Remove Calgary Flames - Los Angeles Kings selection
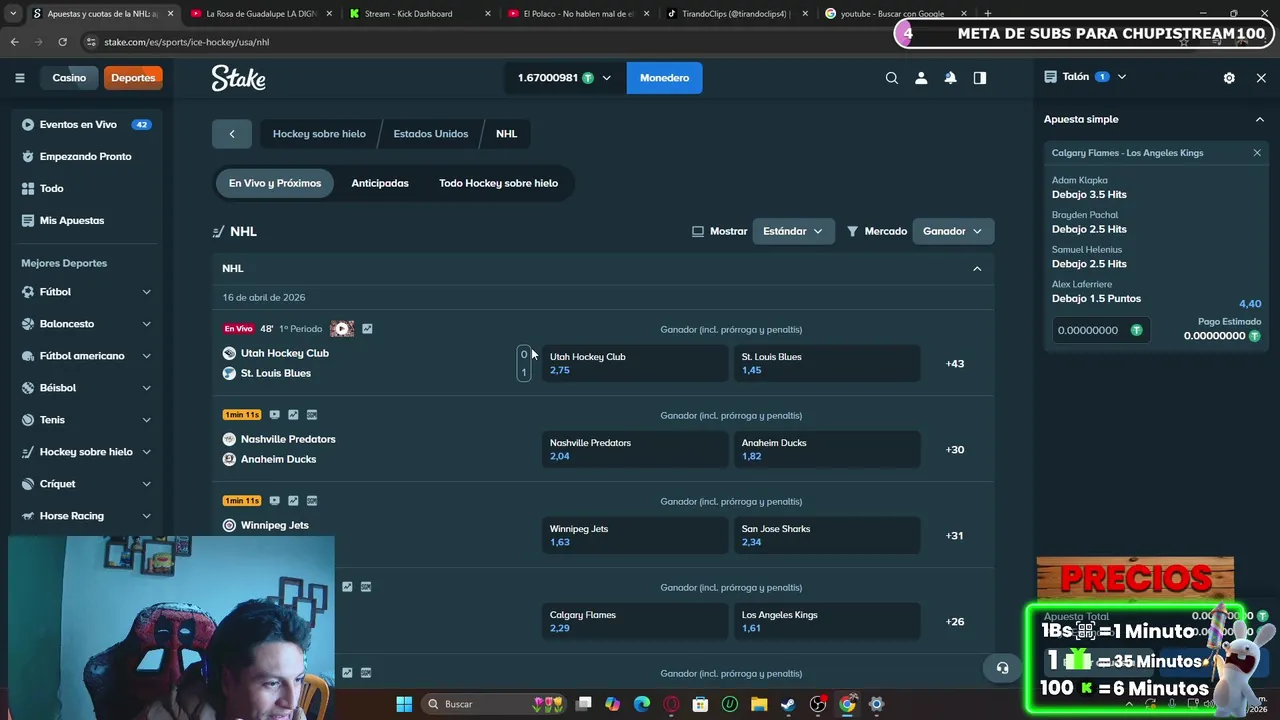Screen dimensions: 1280x720 click(x=1257, y=153)
